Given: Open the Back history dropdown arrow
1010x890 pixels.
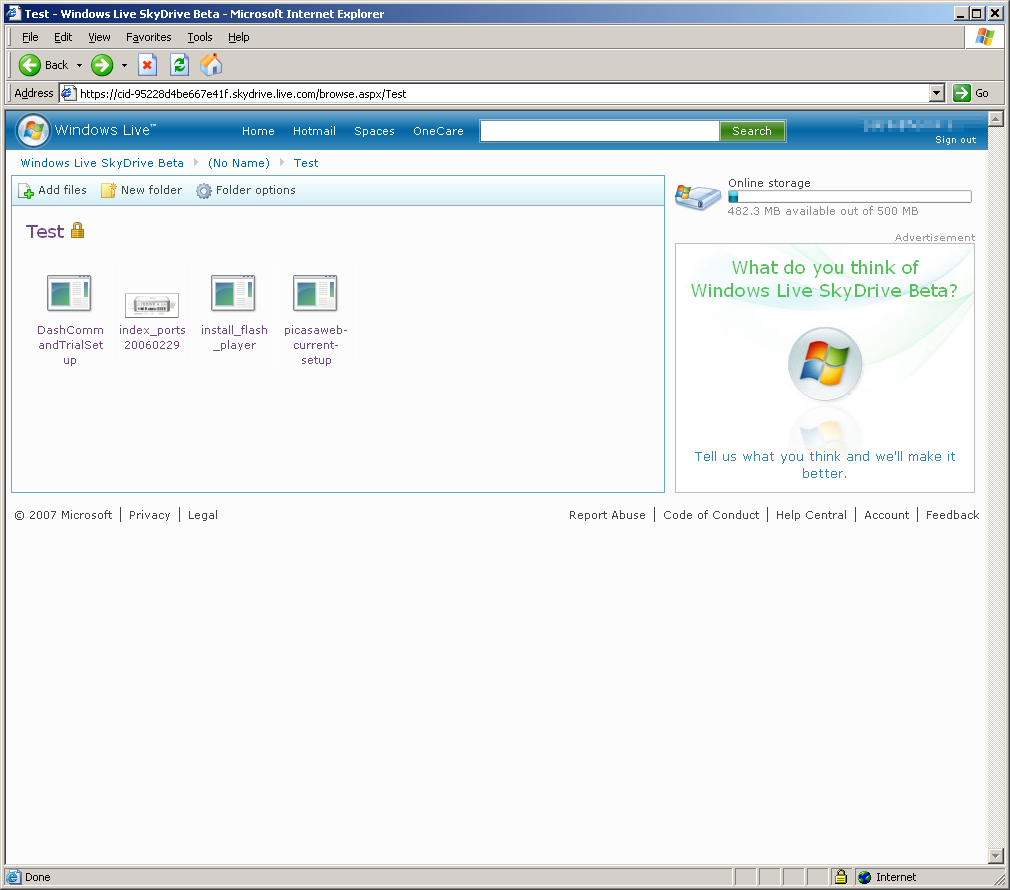Looking at the screenshot, I should pos(79,65).
